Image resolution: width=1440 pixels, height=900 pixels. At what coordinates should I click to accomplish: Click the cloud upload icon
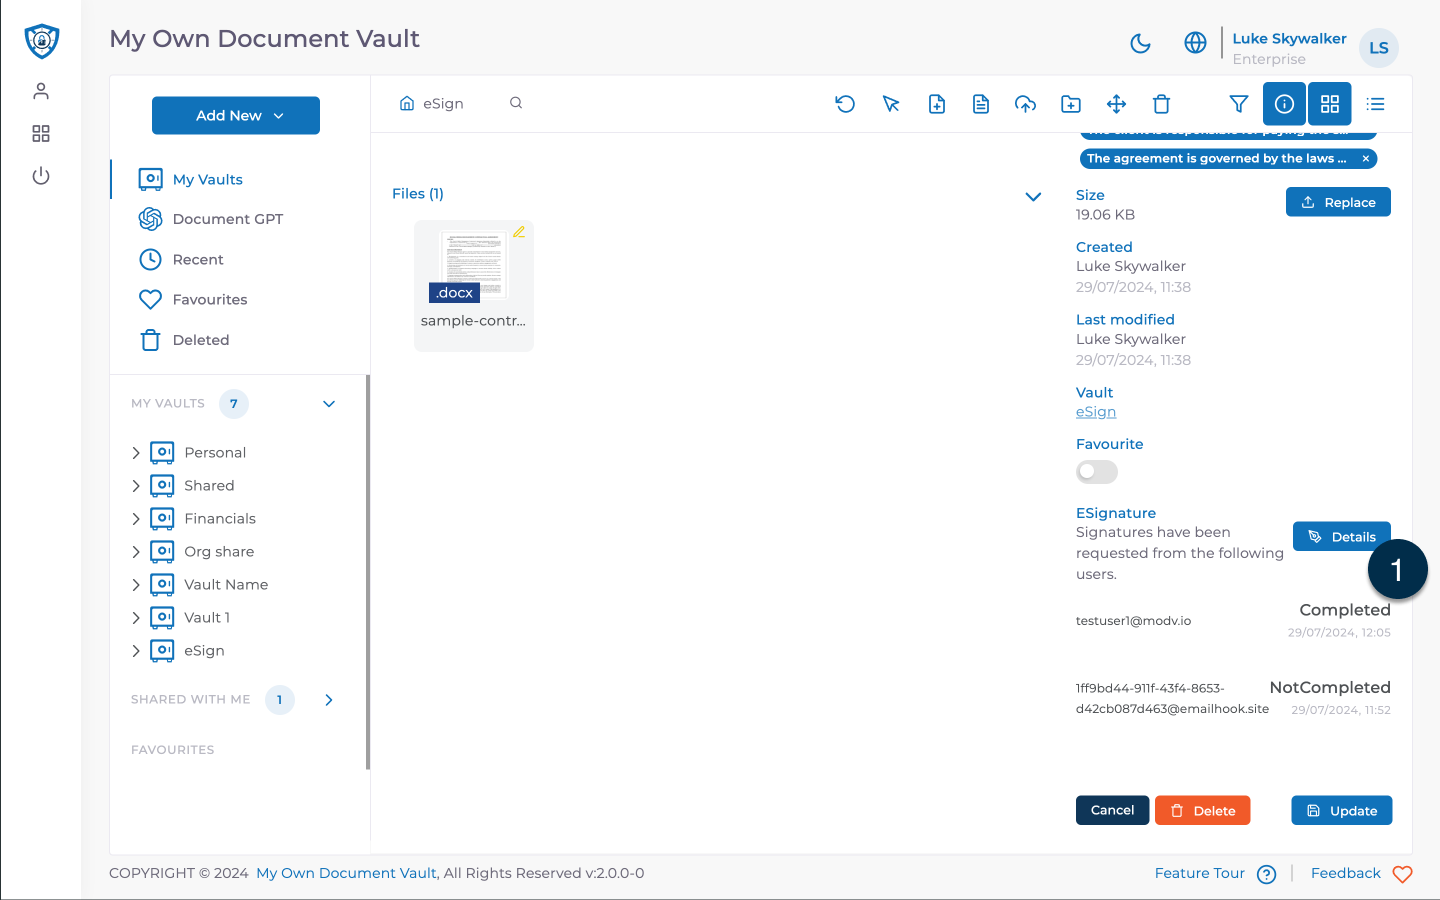pyautogui.click(x=1025, y=104)
